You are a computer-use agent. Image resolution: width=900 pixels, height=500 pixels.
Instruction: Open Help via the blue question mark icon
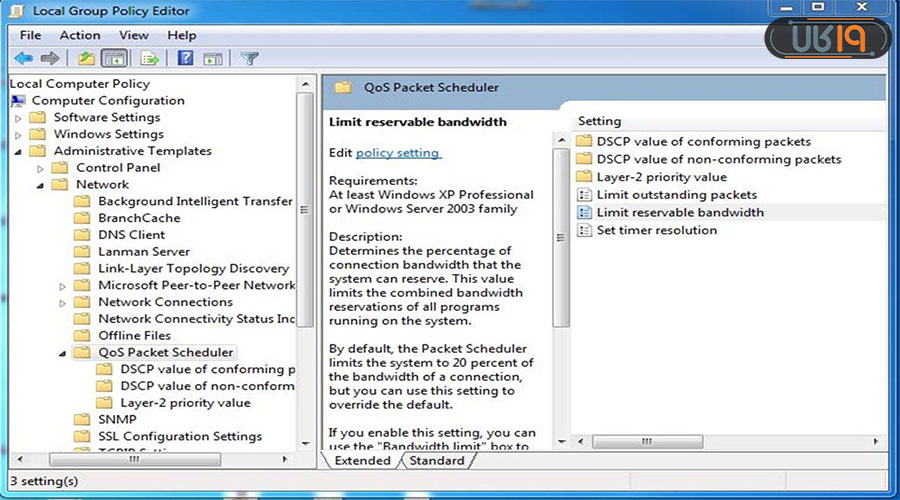pyautogui.click(x=185, y=58)
